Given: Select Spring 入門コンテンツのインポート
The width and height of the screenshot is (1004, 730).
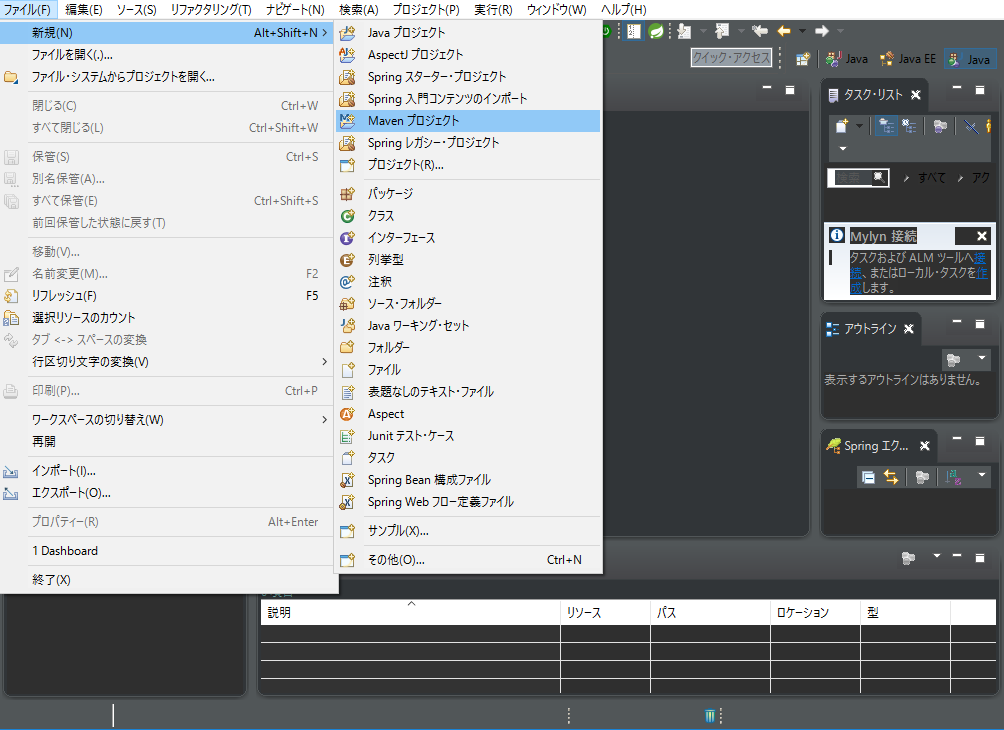Looking at the screenshot, I should [468, 99].
